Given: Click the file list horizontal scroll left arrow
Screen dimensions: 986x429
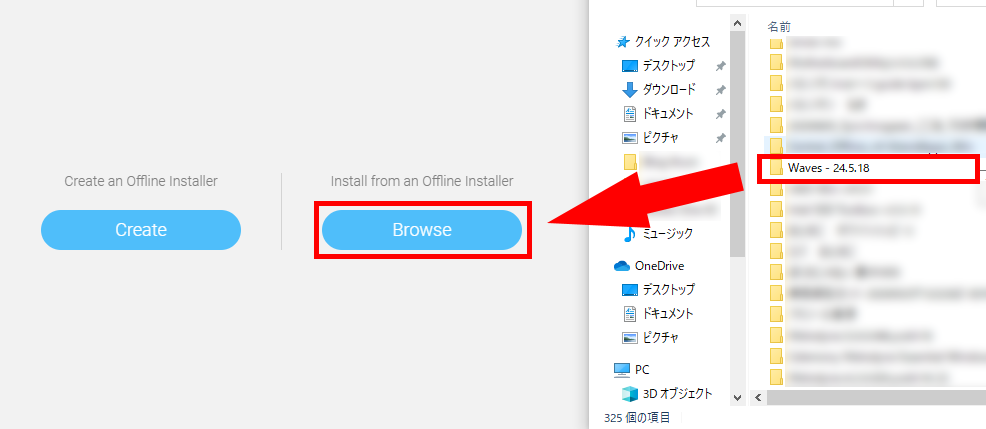Looking at the screenshot, I should (x=759, y=398).
